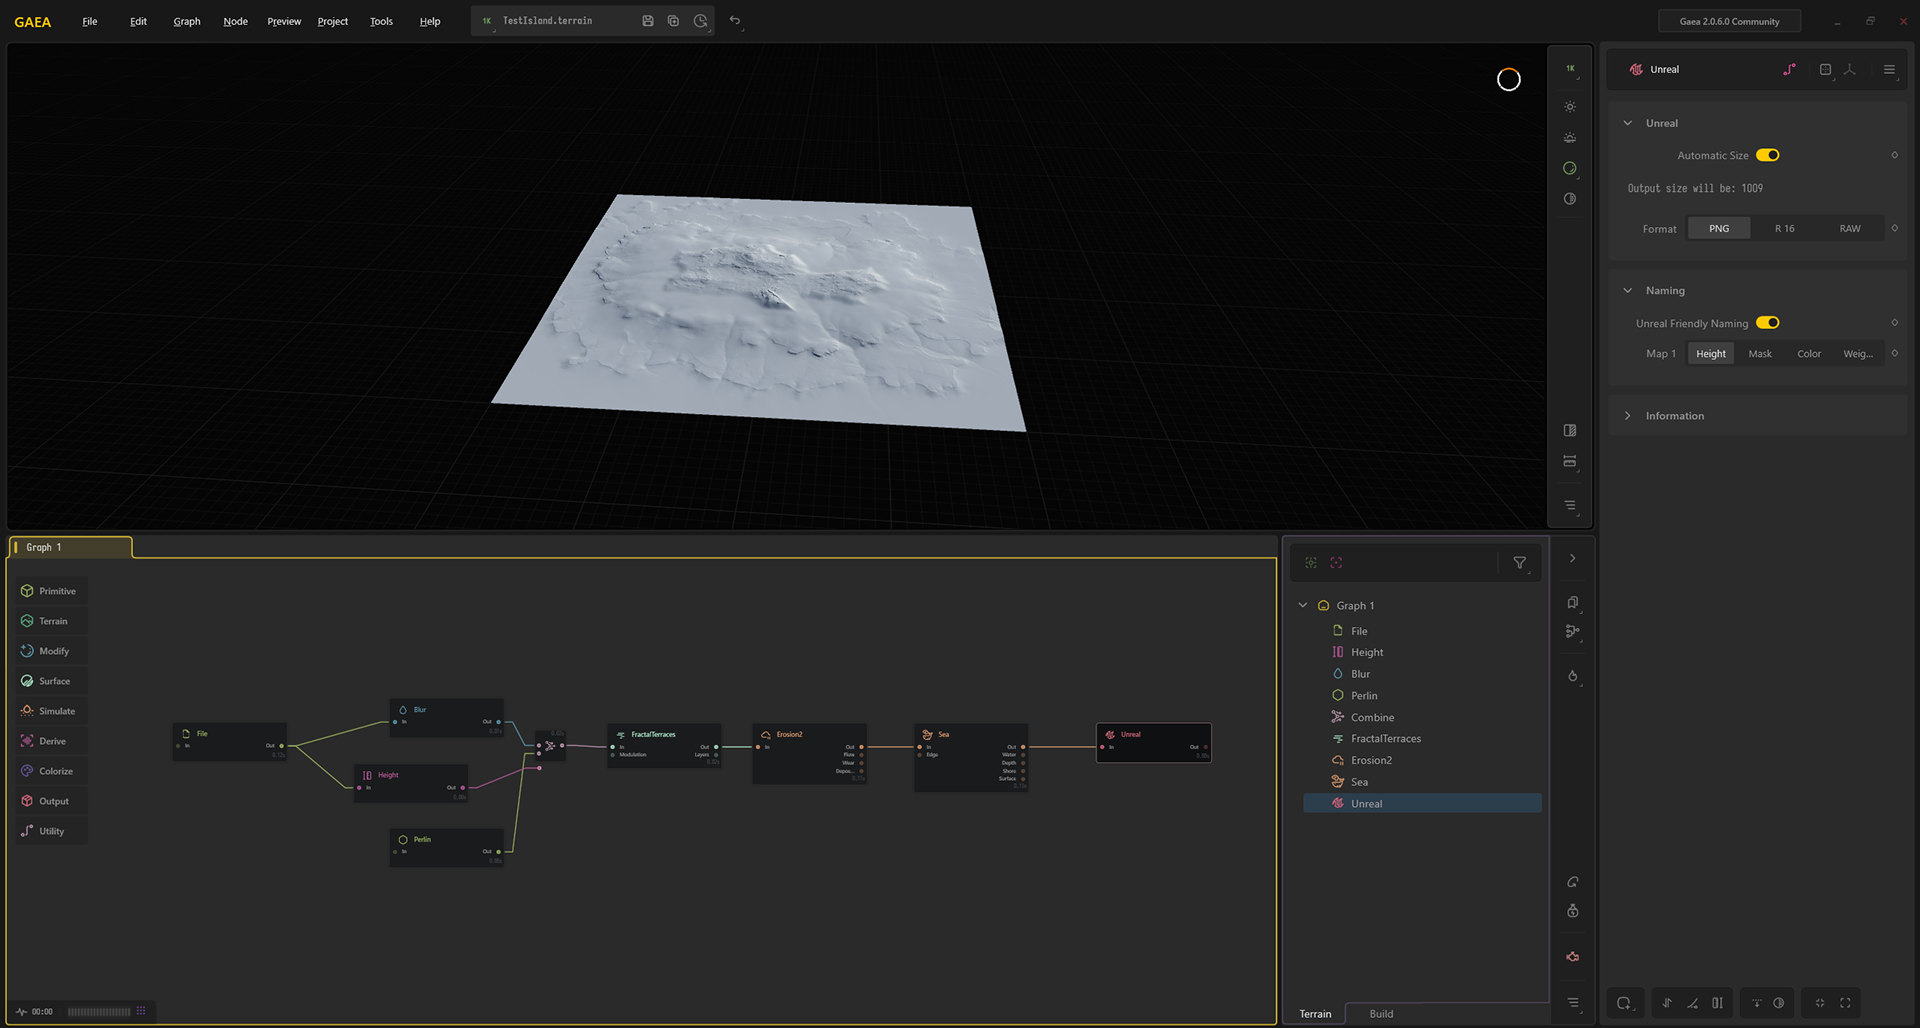Collapse the Graph 1 tree node

1303,606
